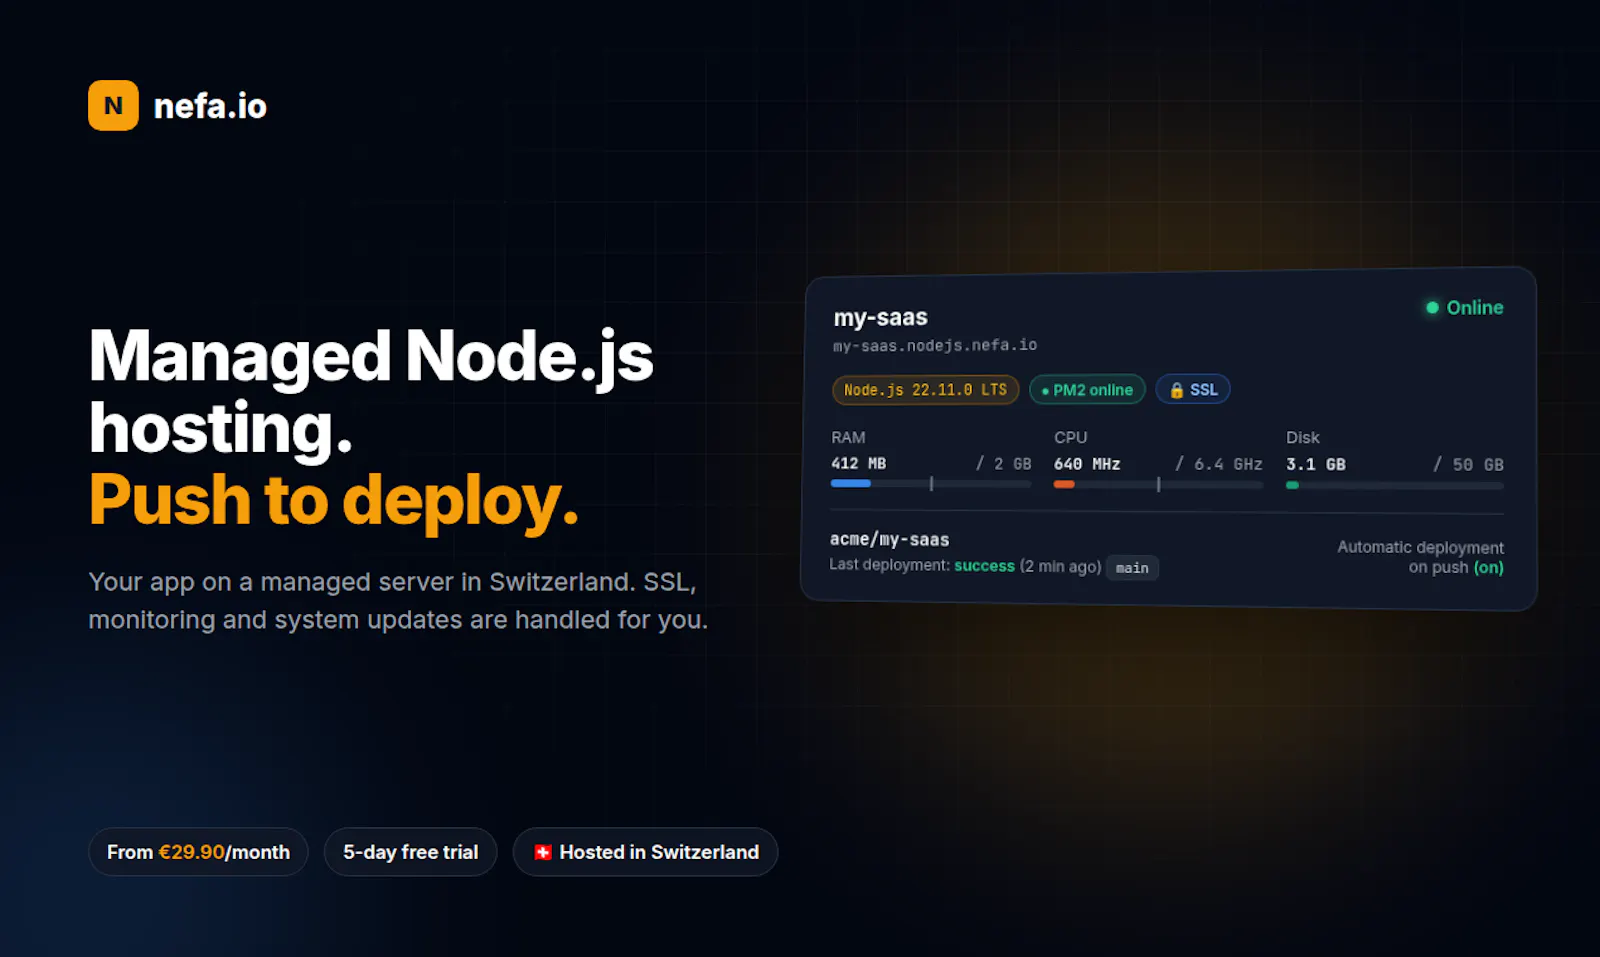Select the Node.js 22.11.0 LTS badge
The height and width of the screenshot is (957, 1600).
925,389
